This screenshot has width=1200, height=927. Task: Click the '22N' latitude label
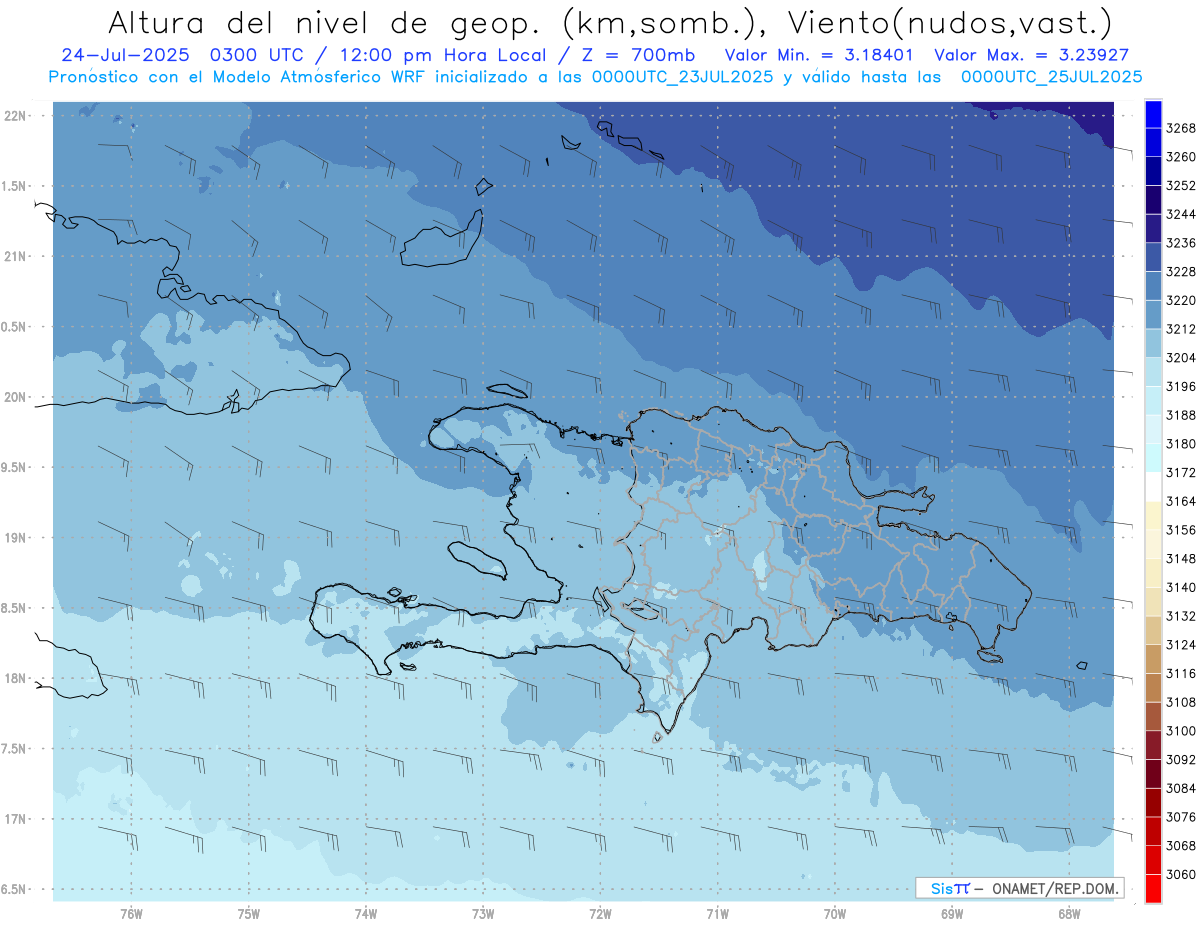click(x=15, y=116)
